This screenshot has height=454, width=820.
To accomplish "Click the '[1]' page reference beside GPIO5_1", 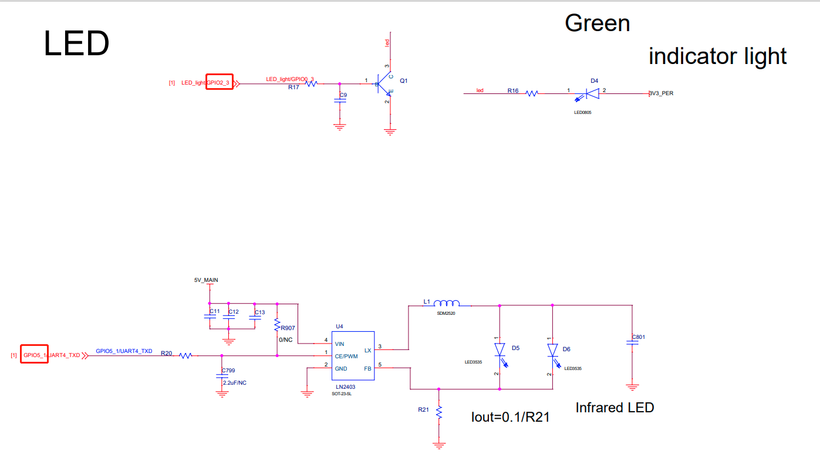I will pyautogui.click(x=14, y=355).
